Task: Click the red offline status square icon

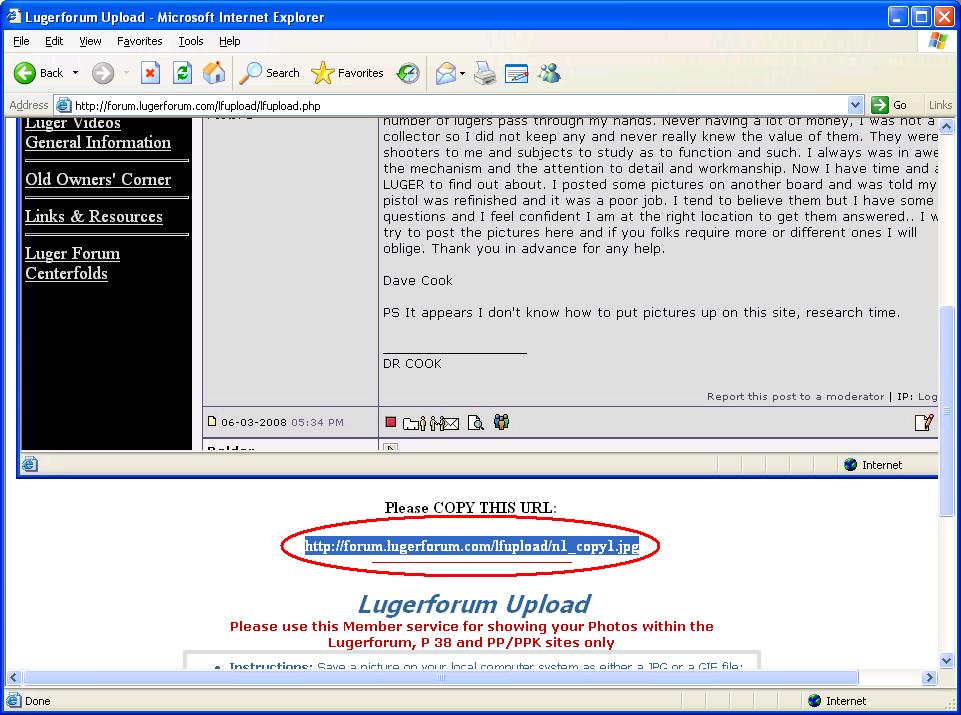Action: tap(390, 422)
